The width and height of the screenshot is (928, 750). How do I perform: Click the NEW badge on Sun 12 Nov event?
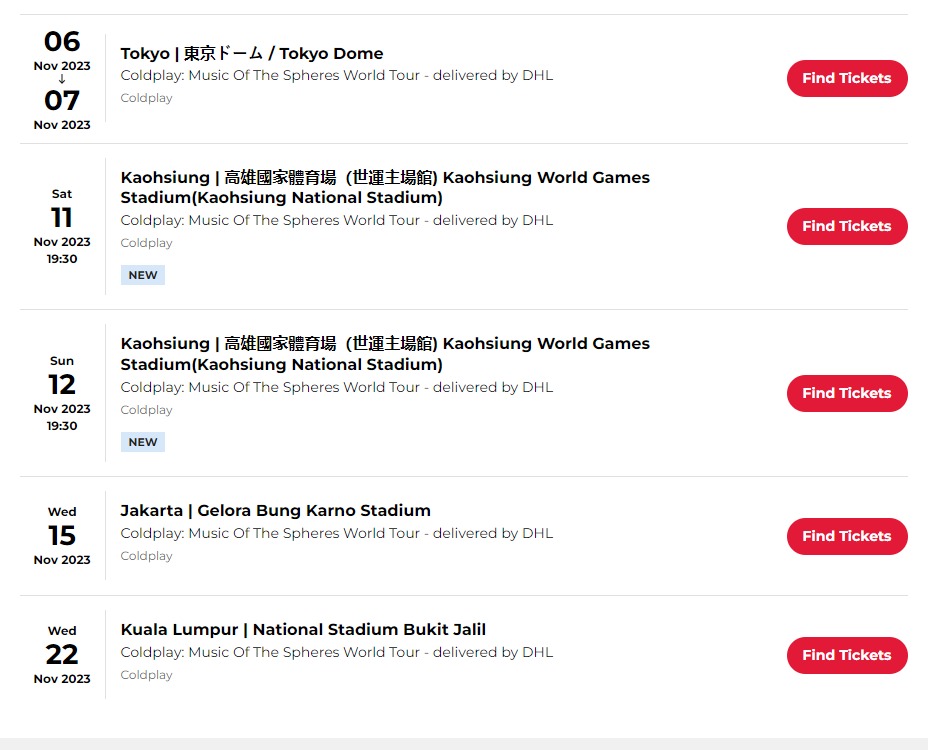[x=143, y=442]
